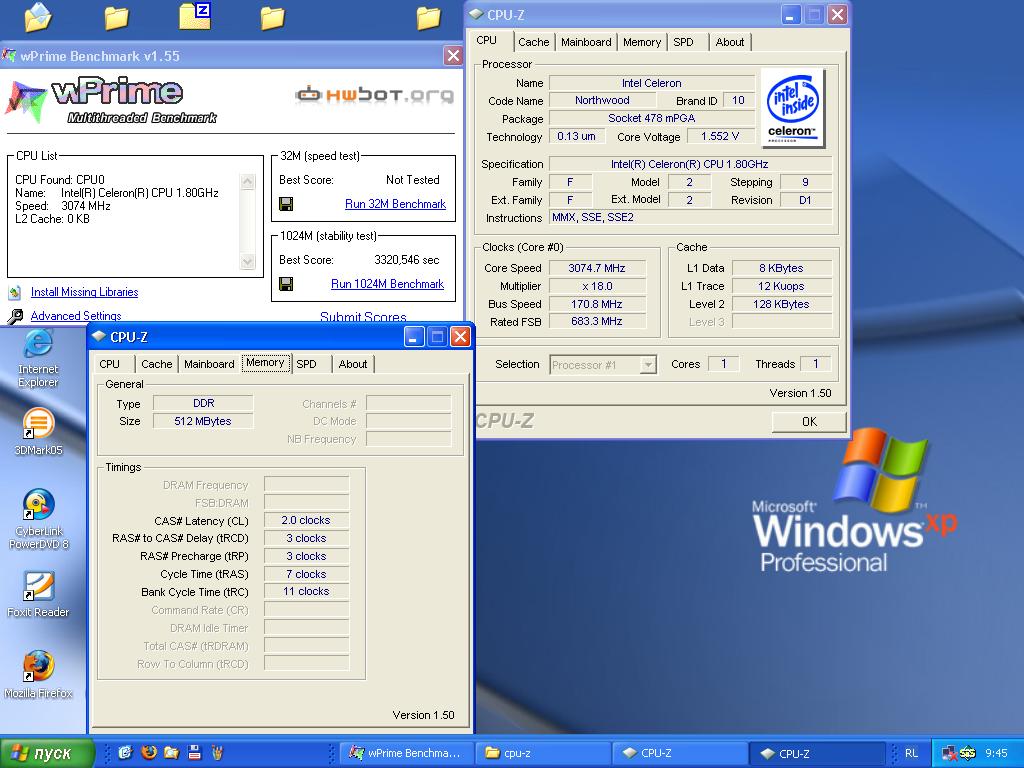Open the zipped folder icon with Z badge

195,16
